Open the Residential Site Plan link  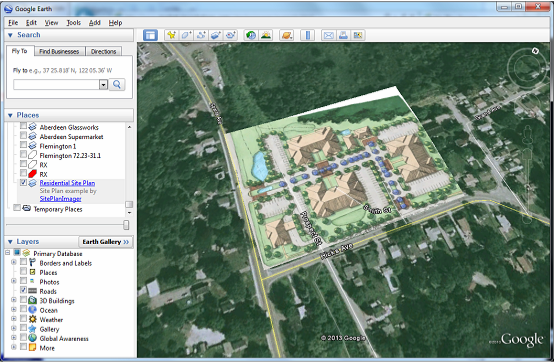[67, 183]
